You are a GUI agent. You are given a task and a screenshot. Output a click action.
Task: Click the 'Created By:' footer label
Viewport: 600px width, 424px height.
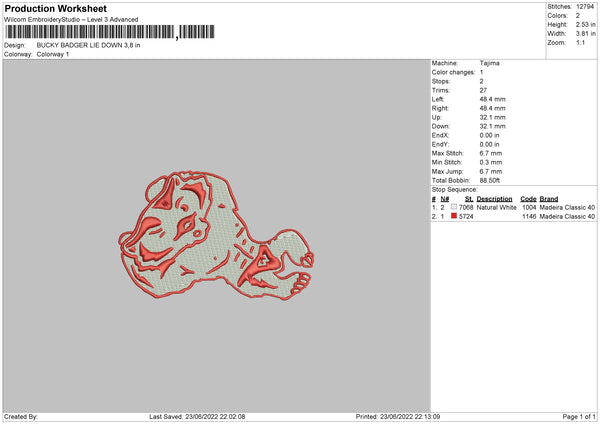click(x=21, y=417)
